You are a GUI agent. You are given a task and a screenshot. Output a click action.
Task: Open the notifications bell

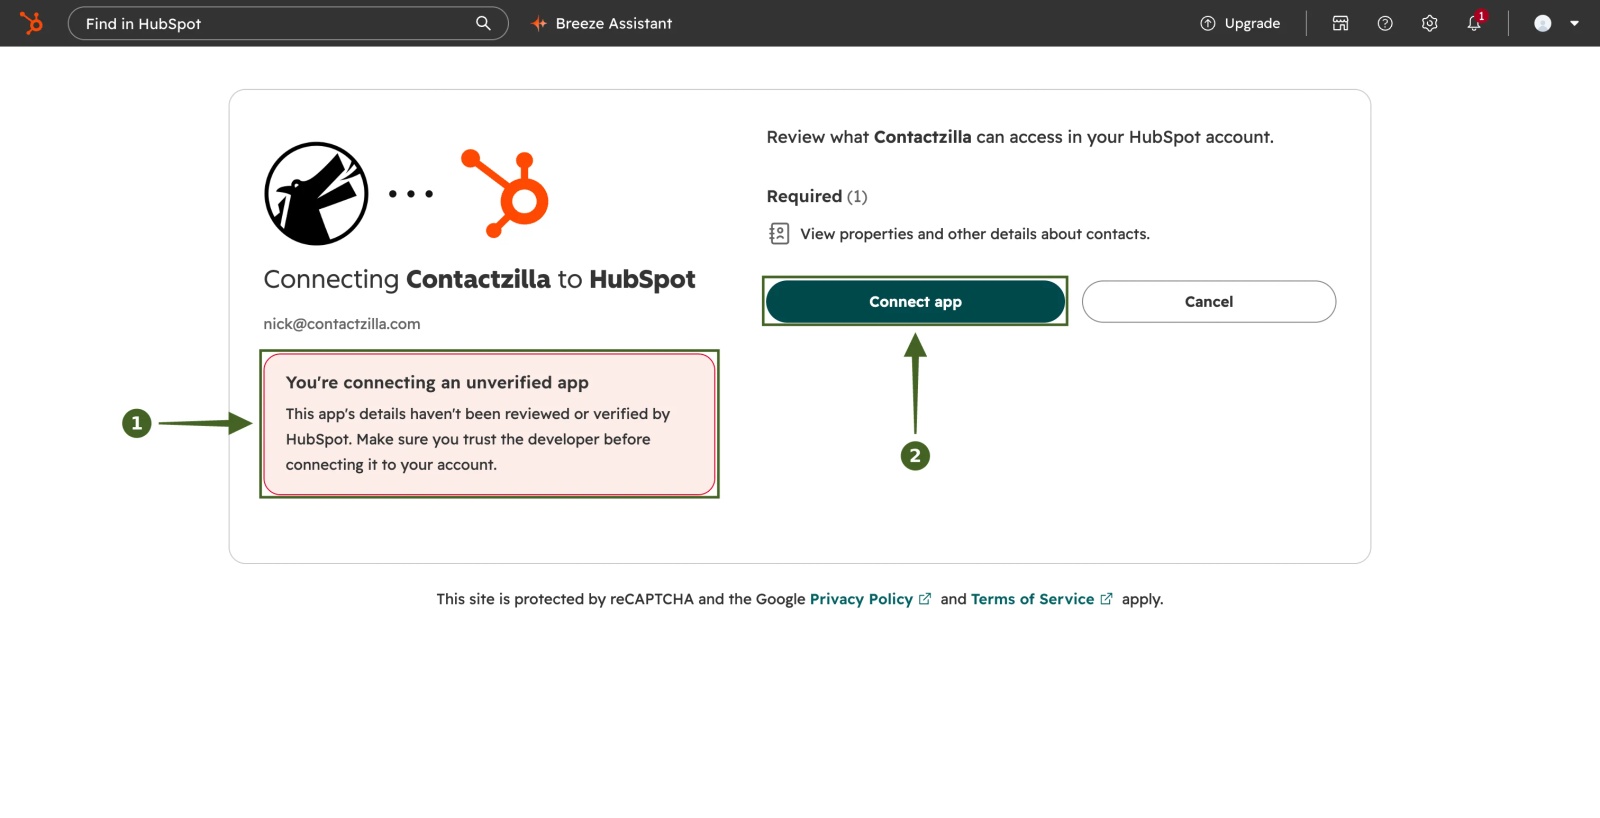pyautogui.click(x=1474, y=23)
